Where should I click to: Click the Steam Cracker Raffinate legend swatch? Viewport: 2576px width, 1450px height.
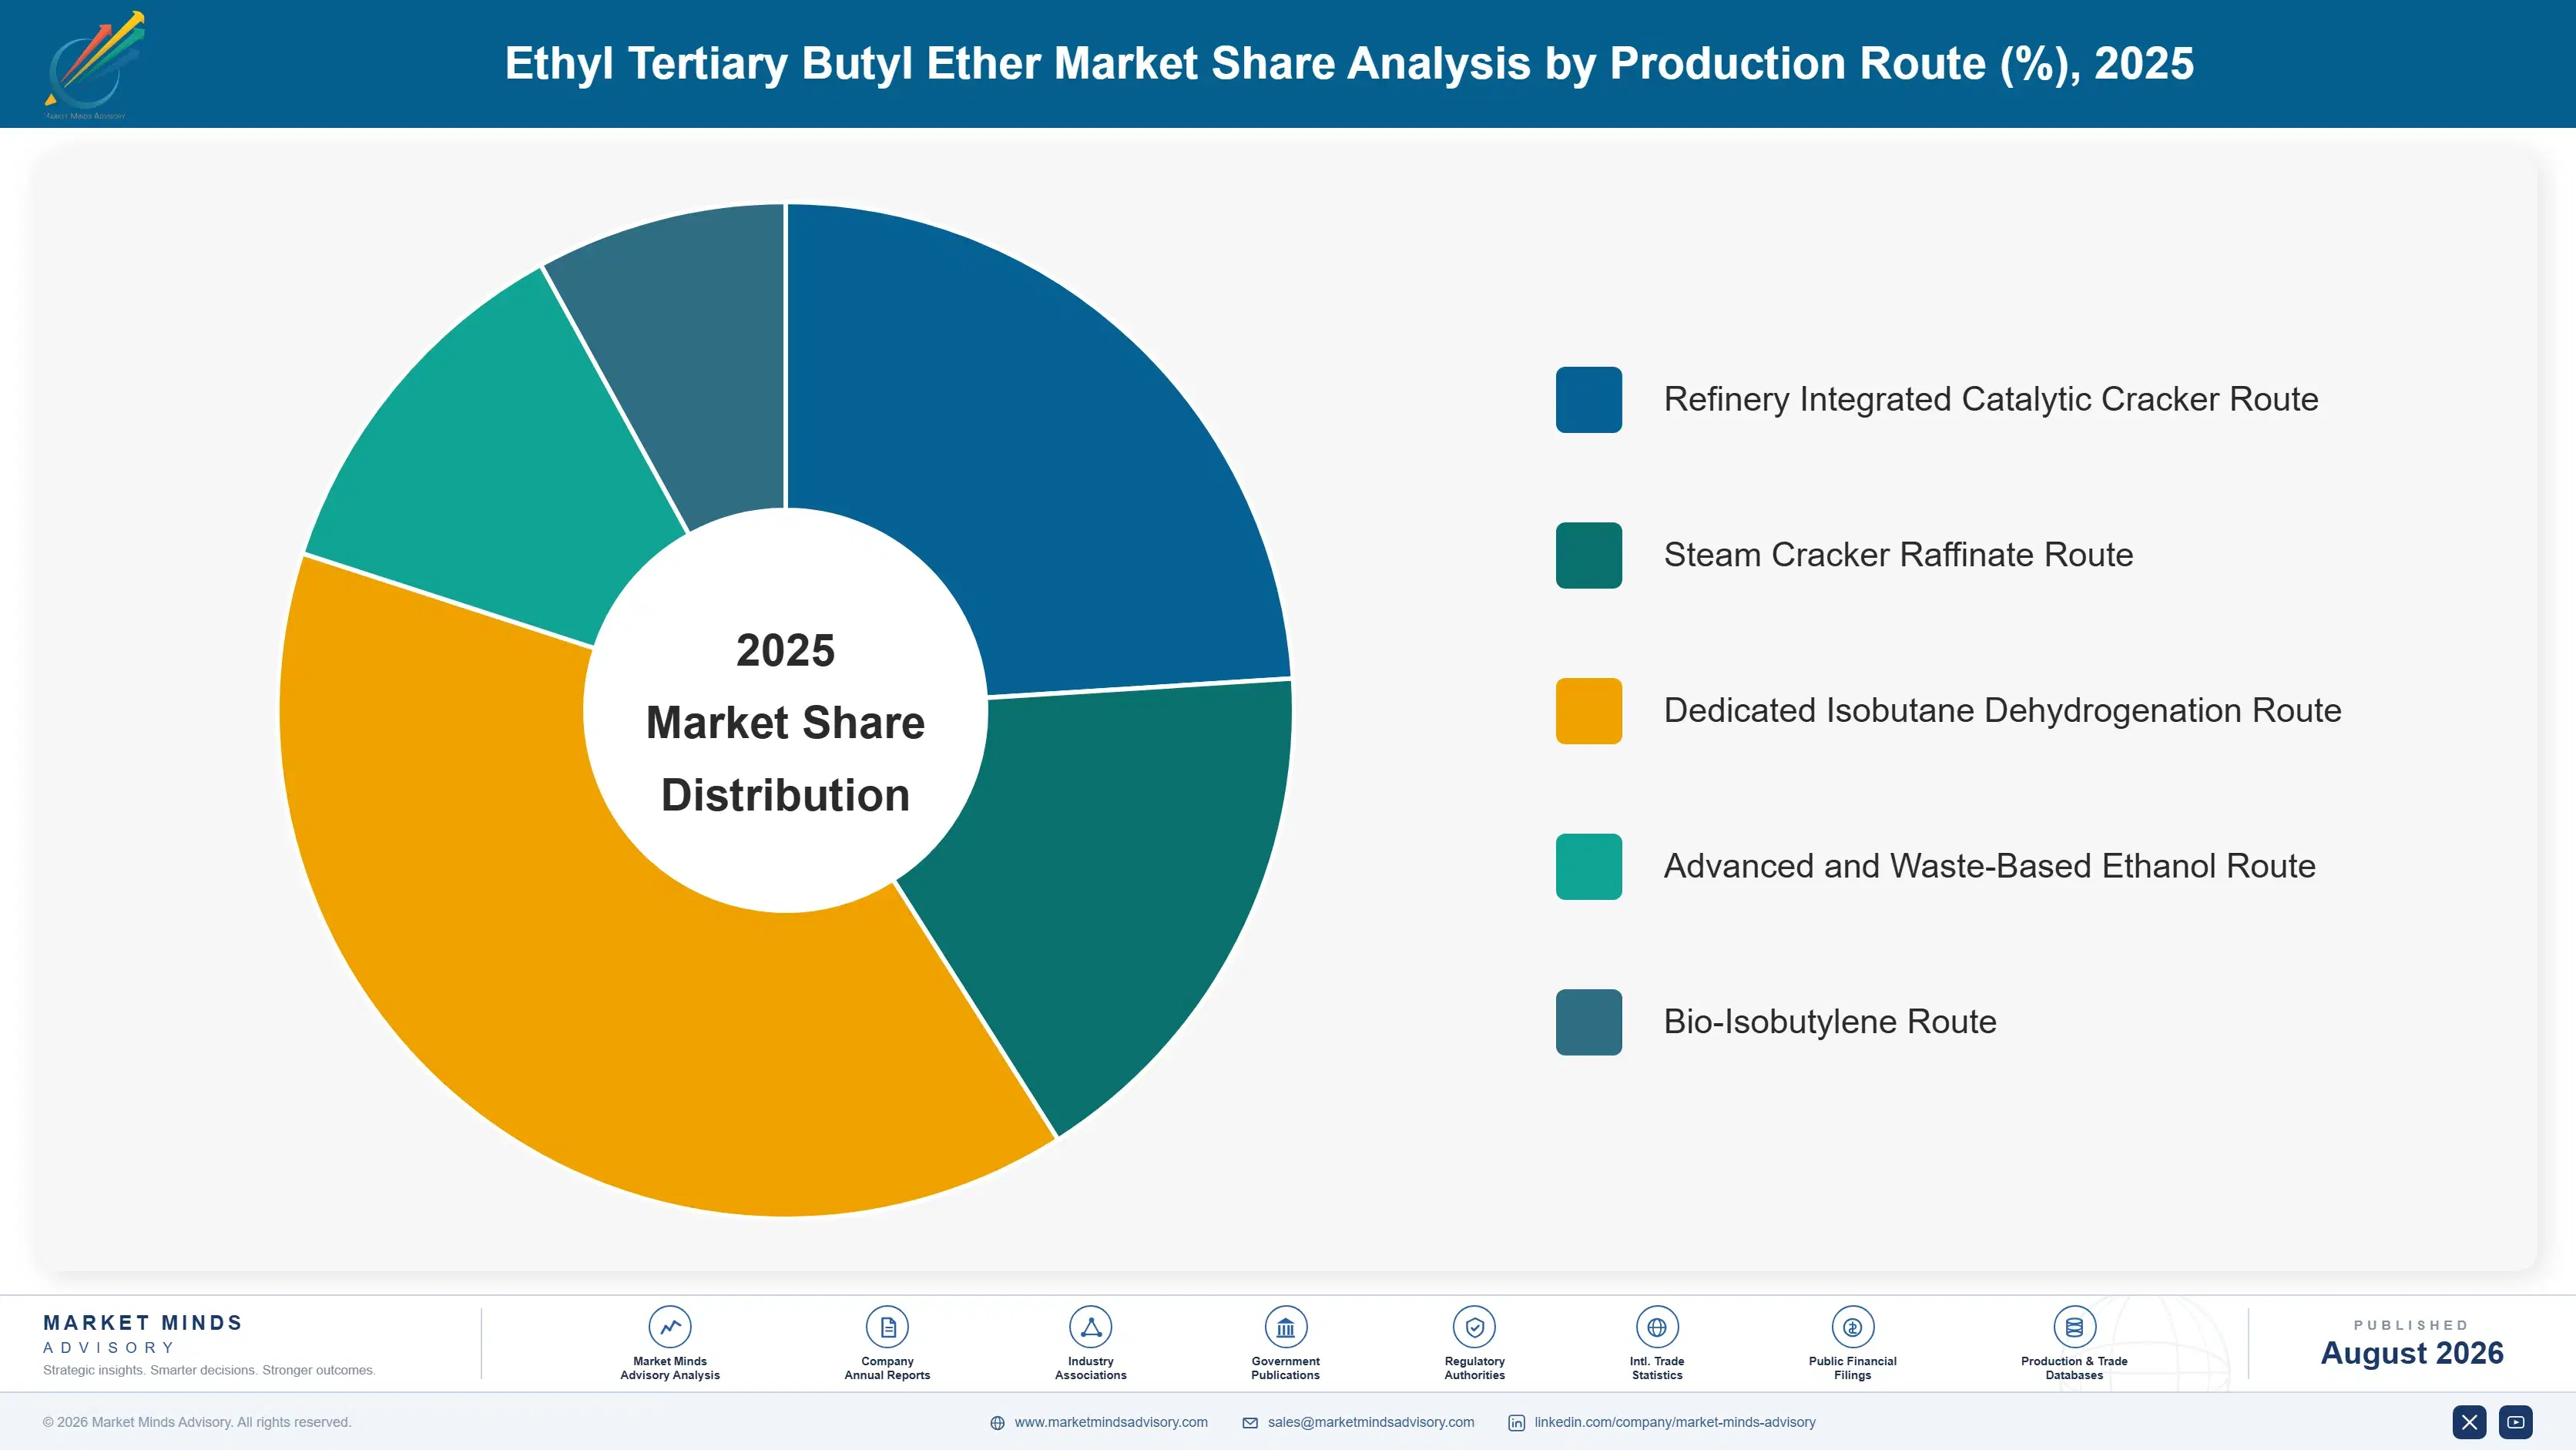point(1588,555)
